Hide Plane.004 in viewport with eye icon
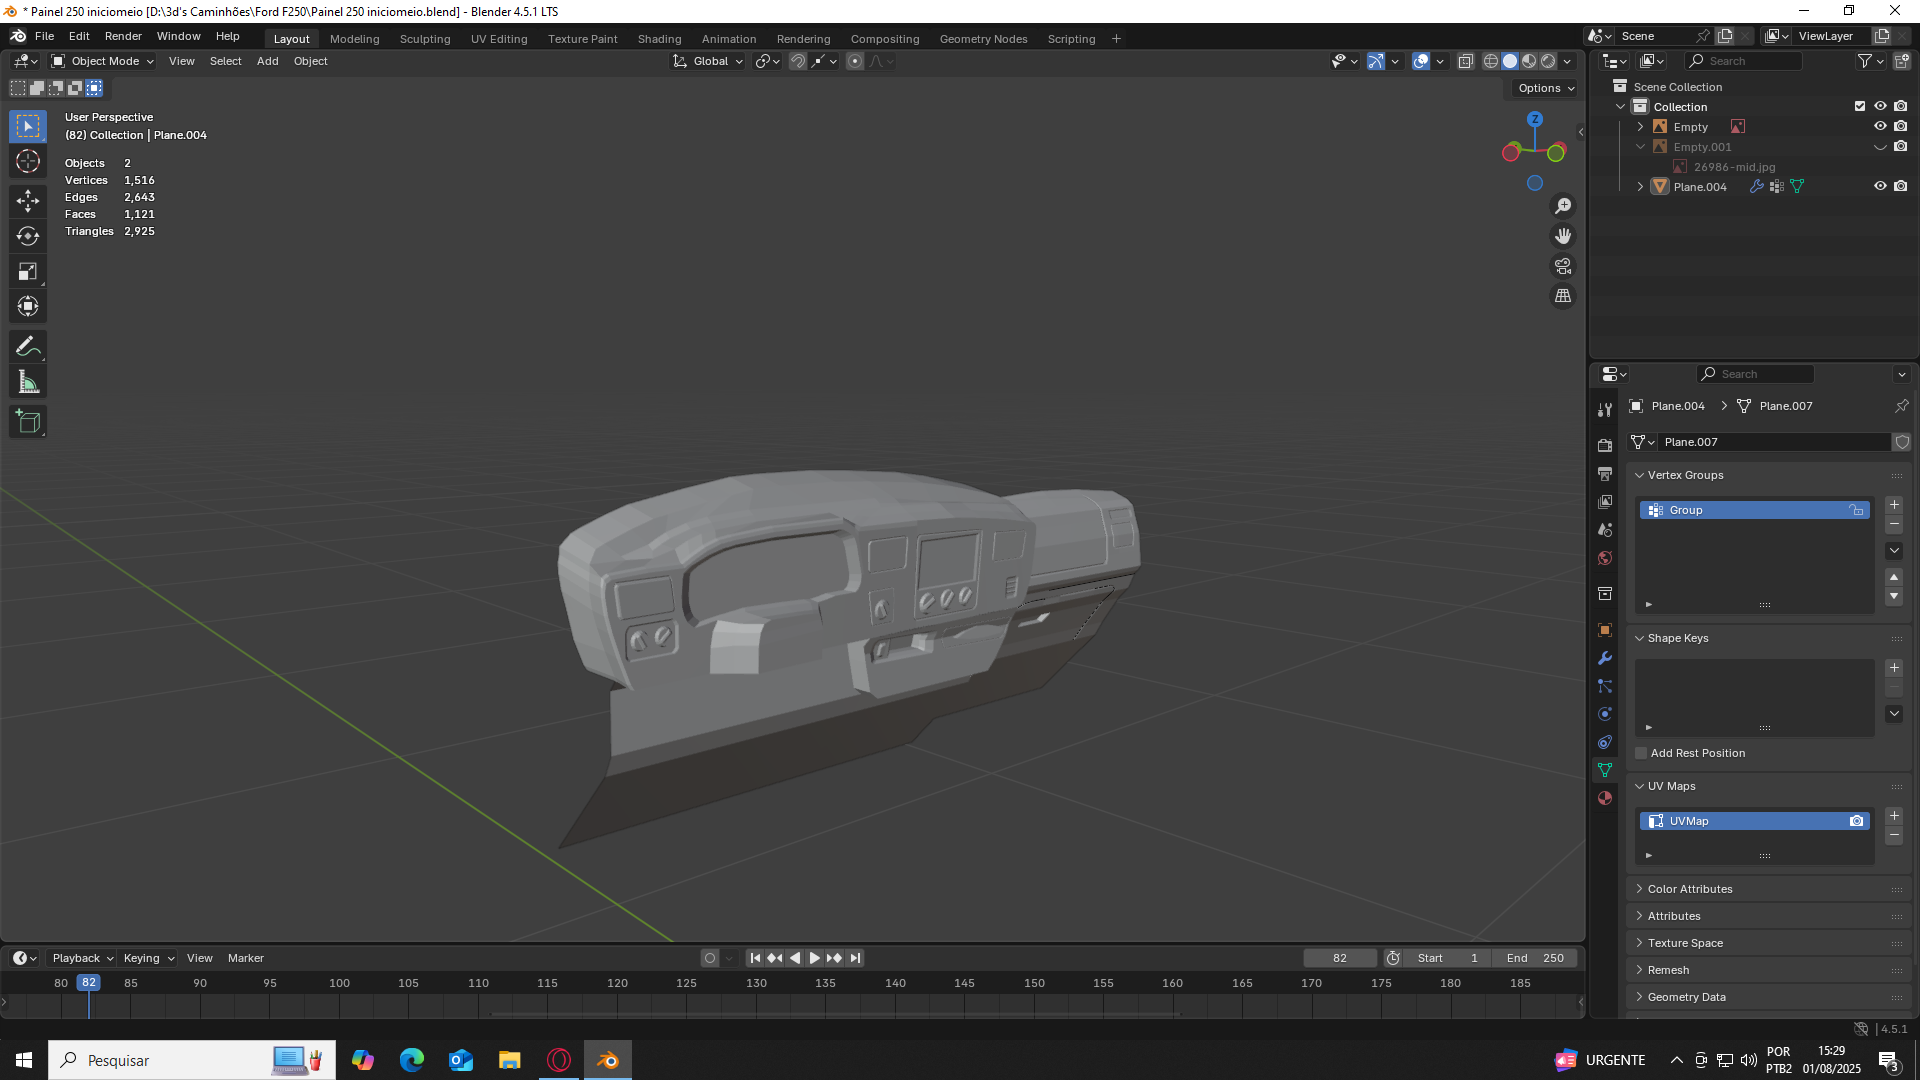The height and width of the screenshot is (1080, 1920). pos(1880,186)
